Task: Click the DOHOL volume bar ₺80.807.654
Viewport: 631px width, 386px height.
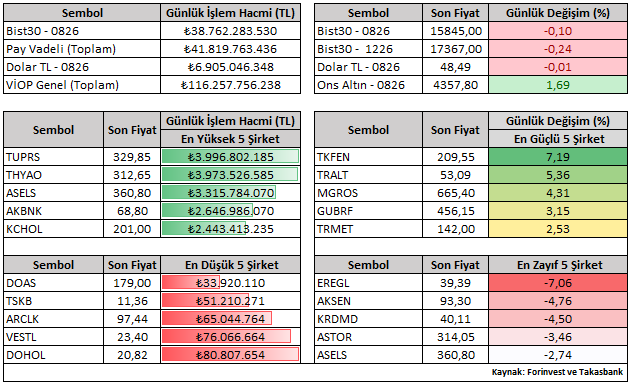Action: coord(230,355)
